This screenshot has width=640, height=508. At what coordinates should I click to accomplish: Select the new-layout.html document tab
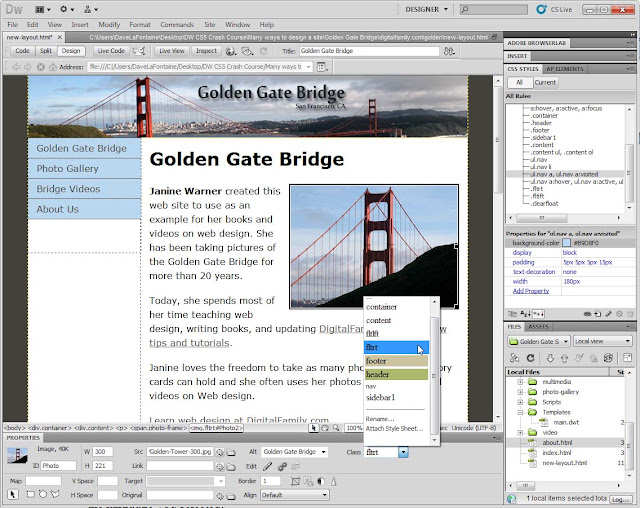tap(29, 37)
